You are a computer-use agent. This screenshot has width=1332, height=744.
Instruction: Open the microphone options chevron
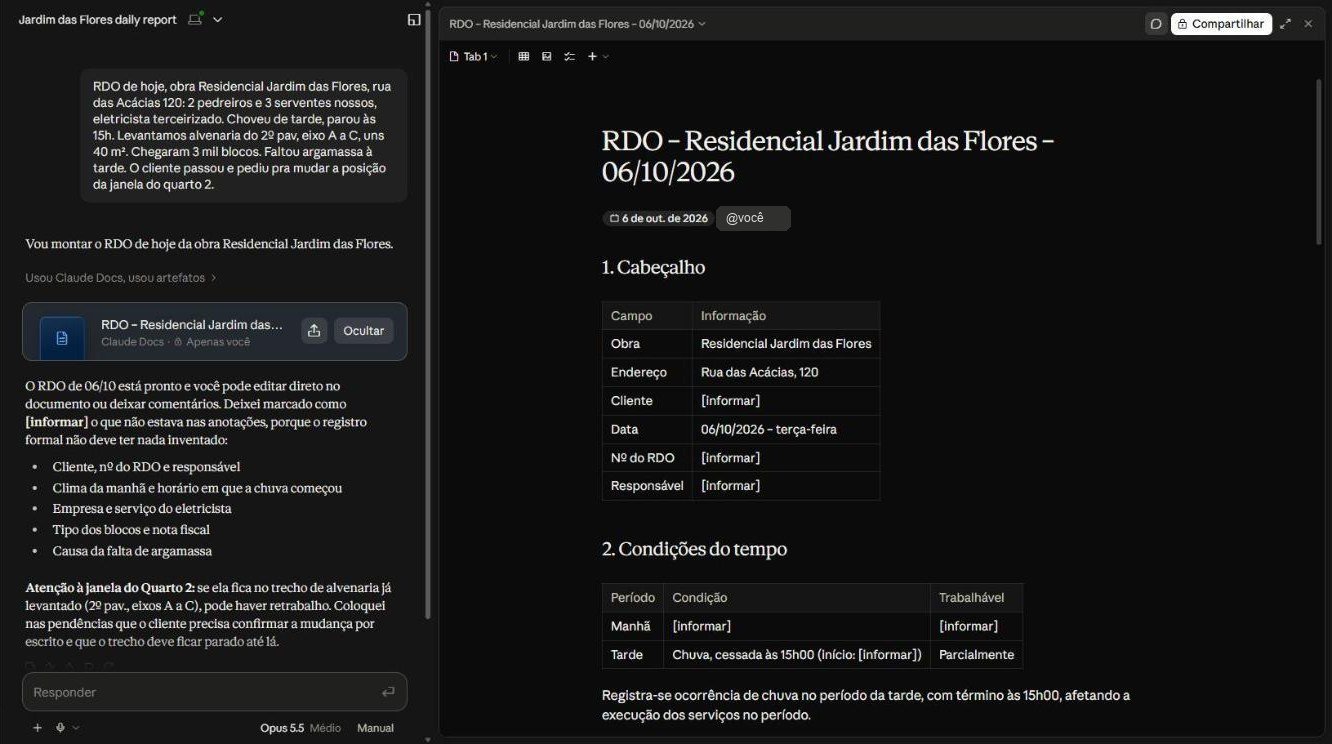click(76, 728)
